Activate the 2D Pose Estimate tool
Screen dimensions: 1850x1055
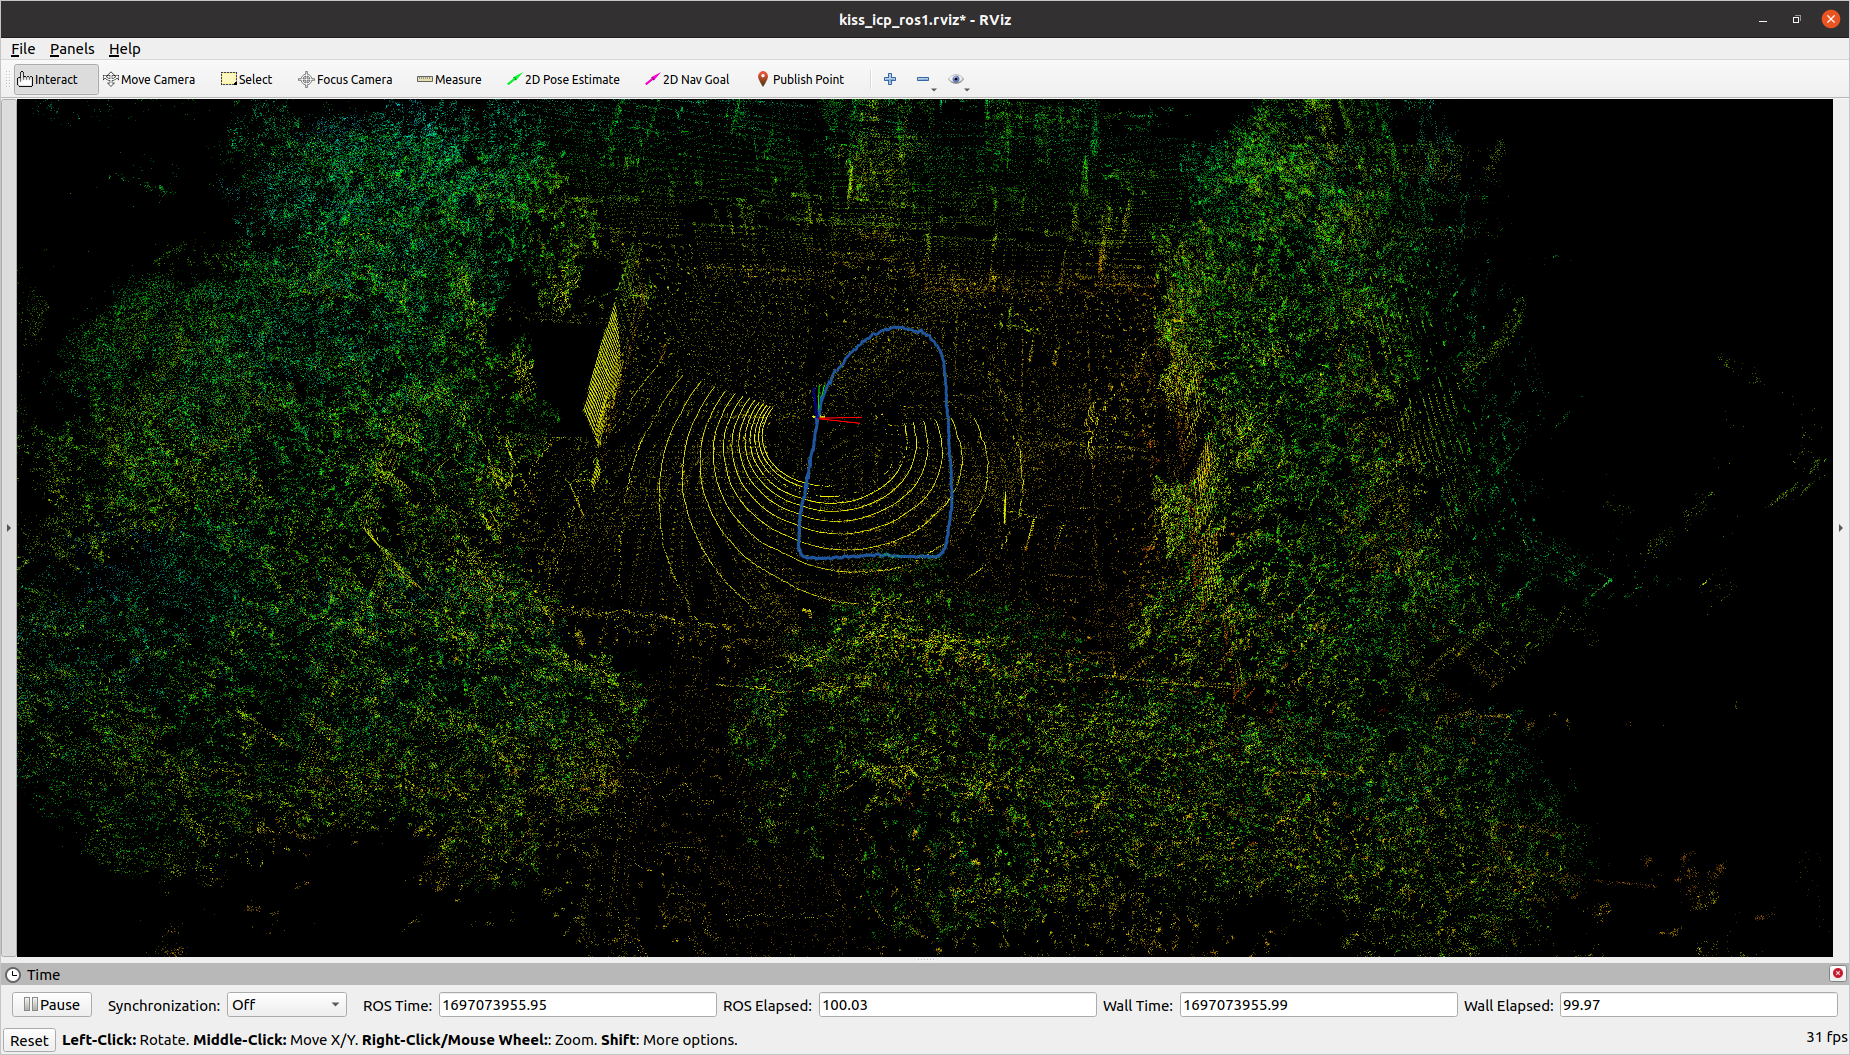563,79
